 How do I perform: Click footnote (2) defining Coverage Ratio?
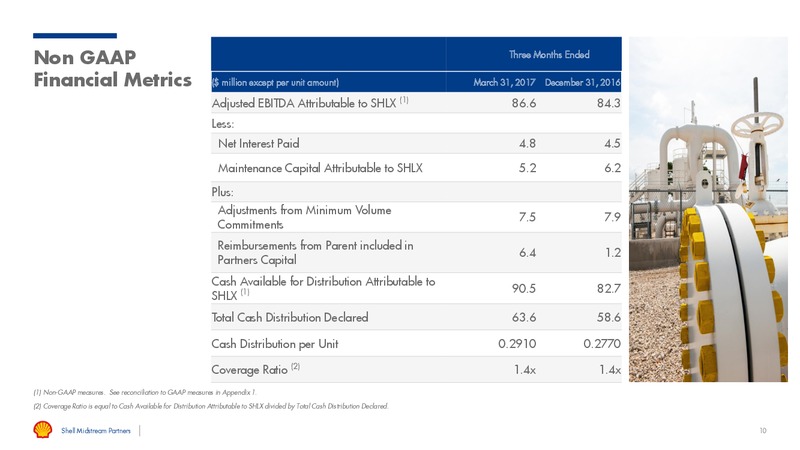211,406
